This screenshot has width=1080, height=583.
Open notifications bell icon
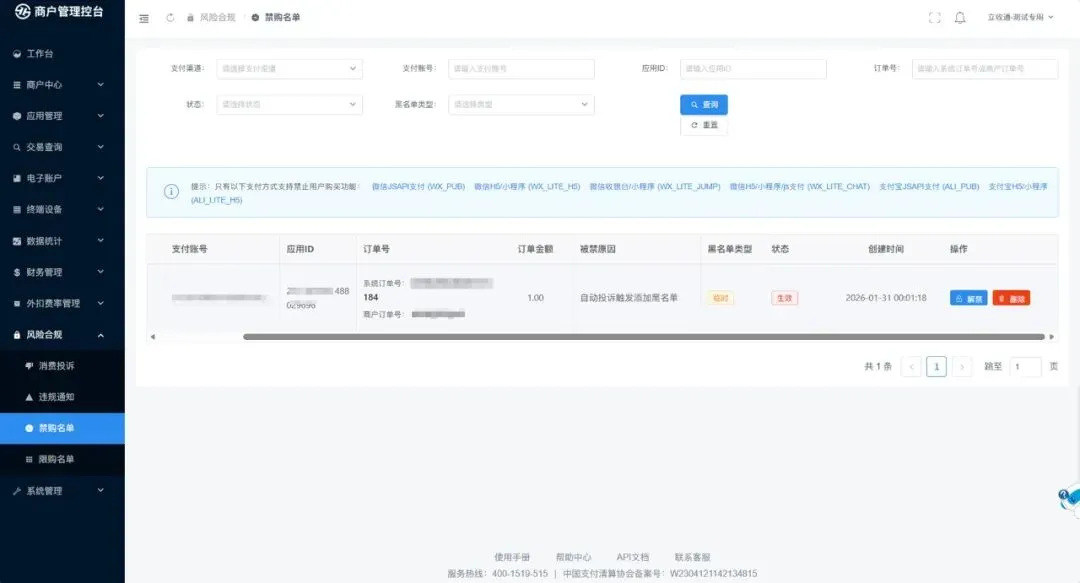pos(960,18)
